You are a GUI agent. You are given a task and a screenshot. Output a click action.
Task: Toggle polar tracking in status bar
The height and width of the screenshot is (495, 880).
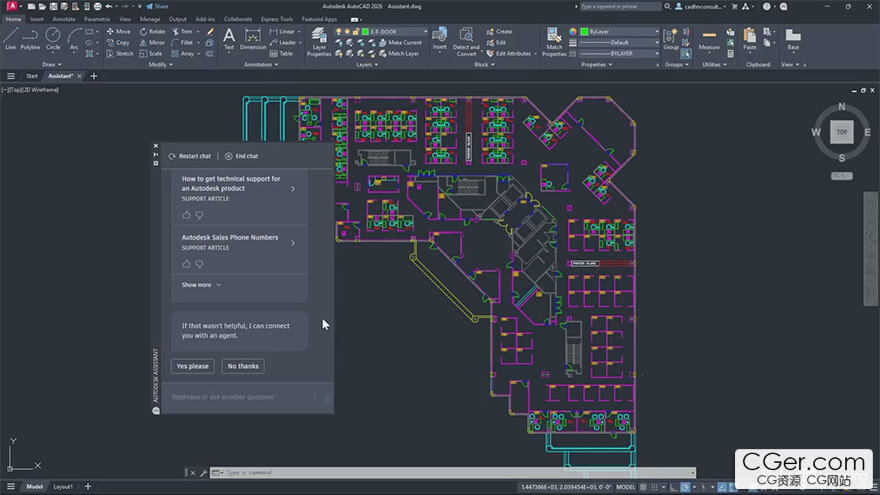685,487
